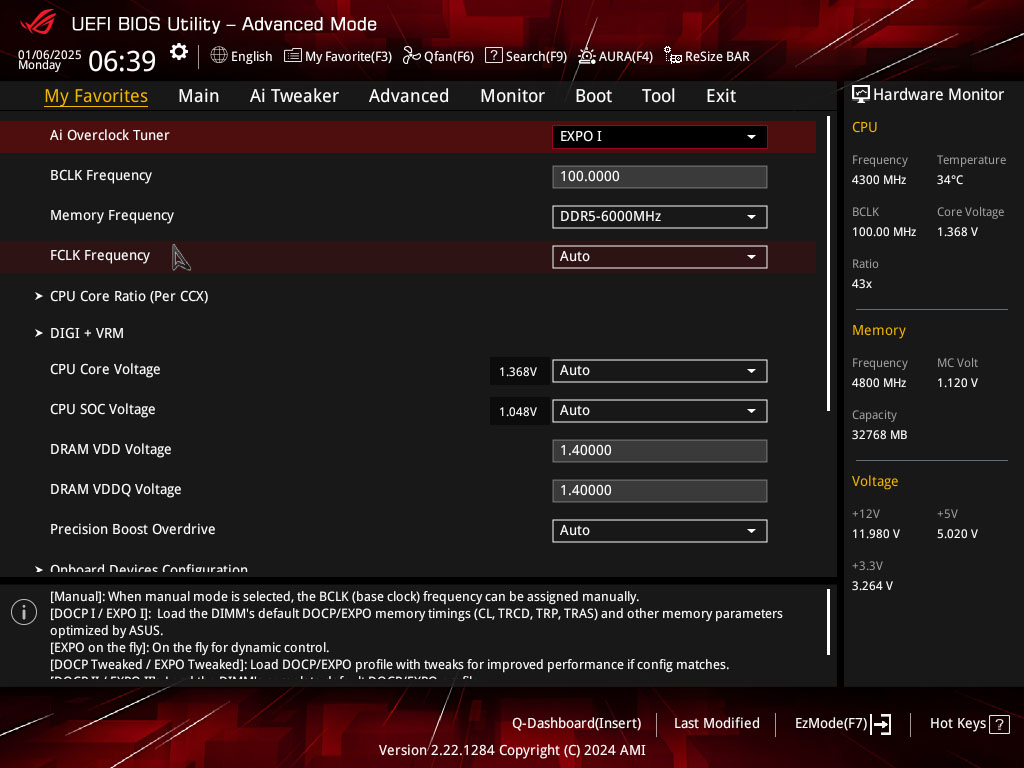Viewport: 1024px width, 768px height.
Task: Open the Exit tab
Action: [x=721, y=96]
